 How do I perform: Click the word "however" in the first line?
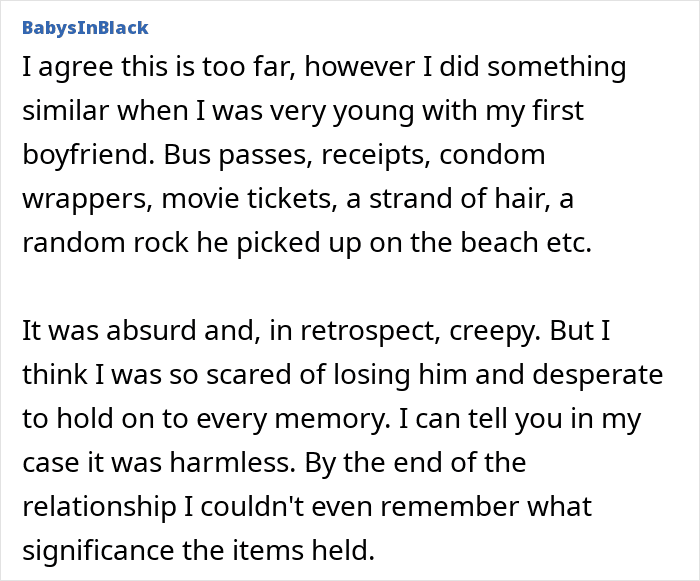tap(363, 66)
